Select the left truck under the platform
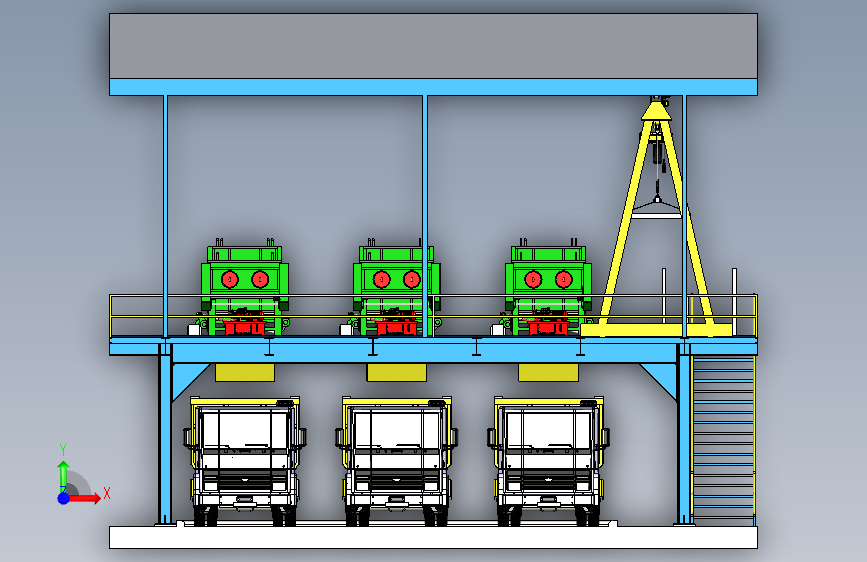Image resolution: width=867 pixels, height=562 pixels. pos(245,461)
